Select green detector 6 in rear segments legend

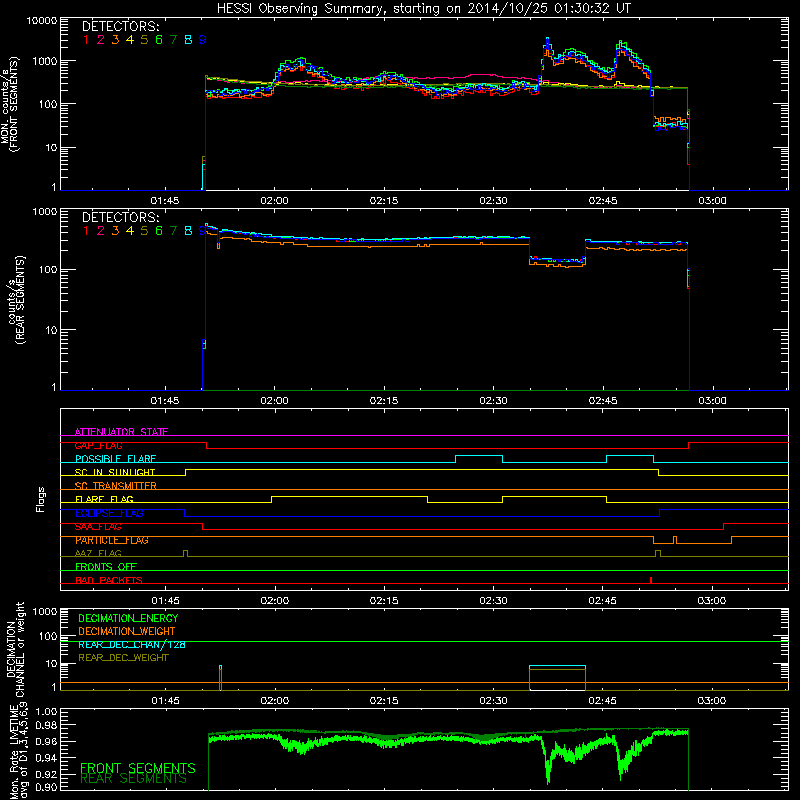tap(159, 231)
